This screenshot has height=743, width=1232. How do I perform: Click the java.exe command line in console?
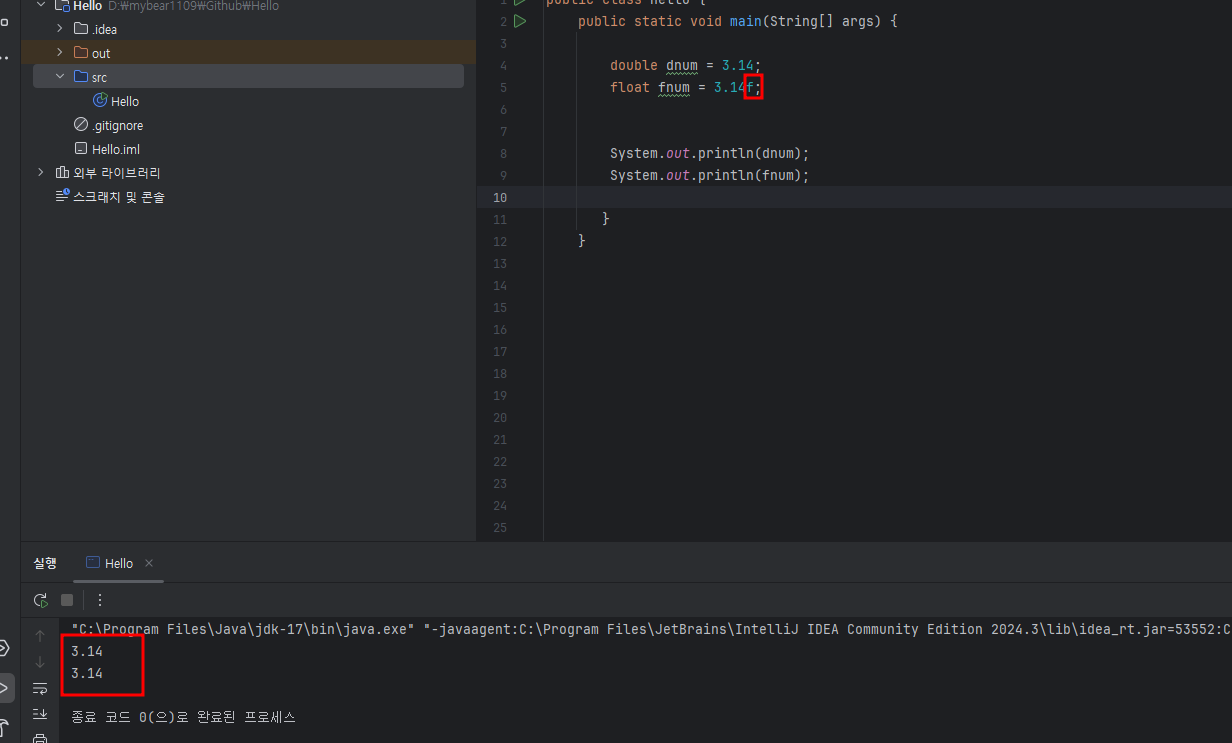(651, 629)
